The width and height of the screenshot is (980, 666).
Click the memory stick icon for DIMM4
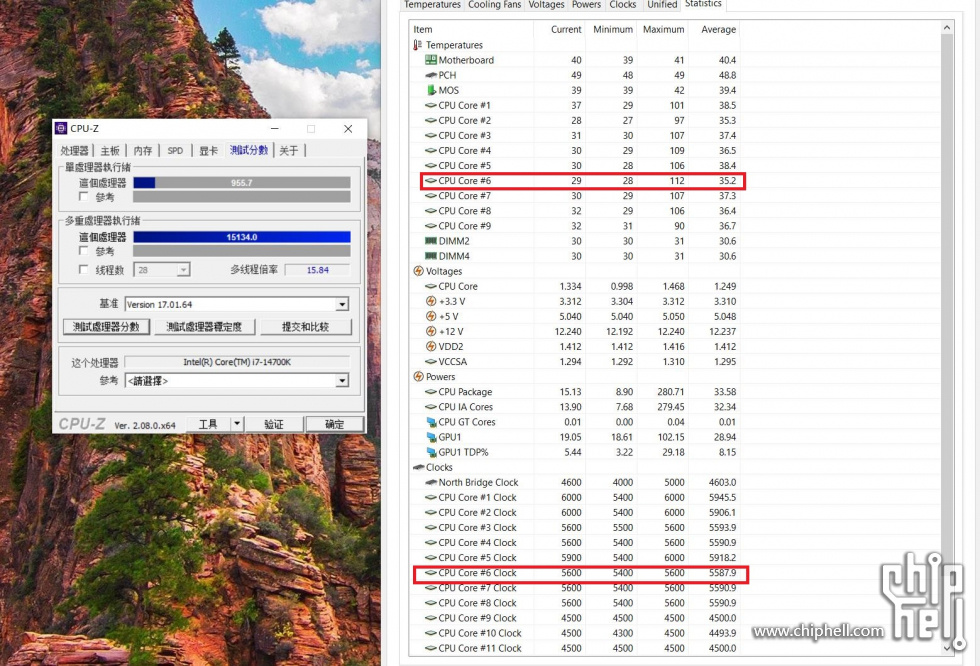[431, 256]
